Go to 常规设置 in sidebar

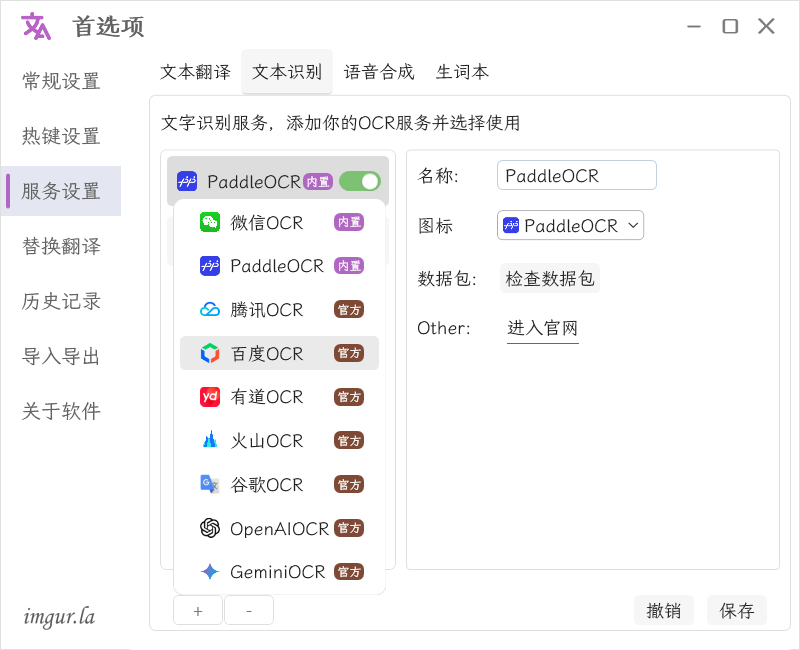(x=61, y=81)
